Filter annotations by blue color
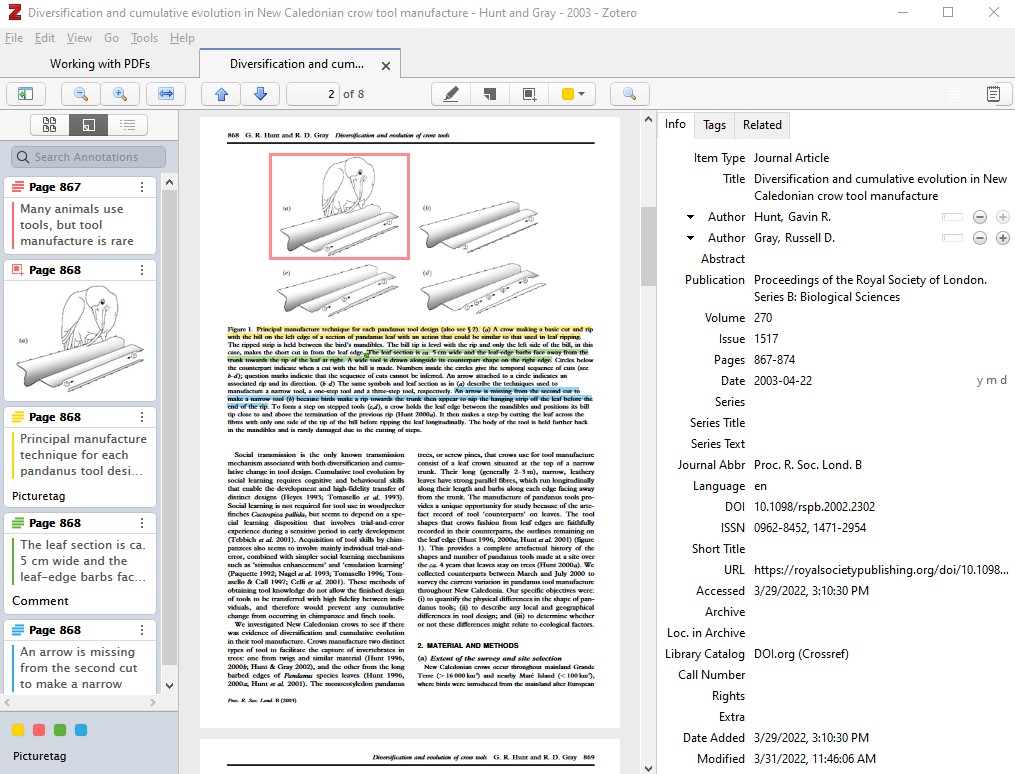 pyautogui.click(x=81, y=730)
